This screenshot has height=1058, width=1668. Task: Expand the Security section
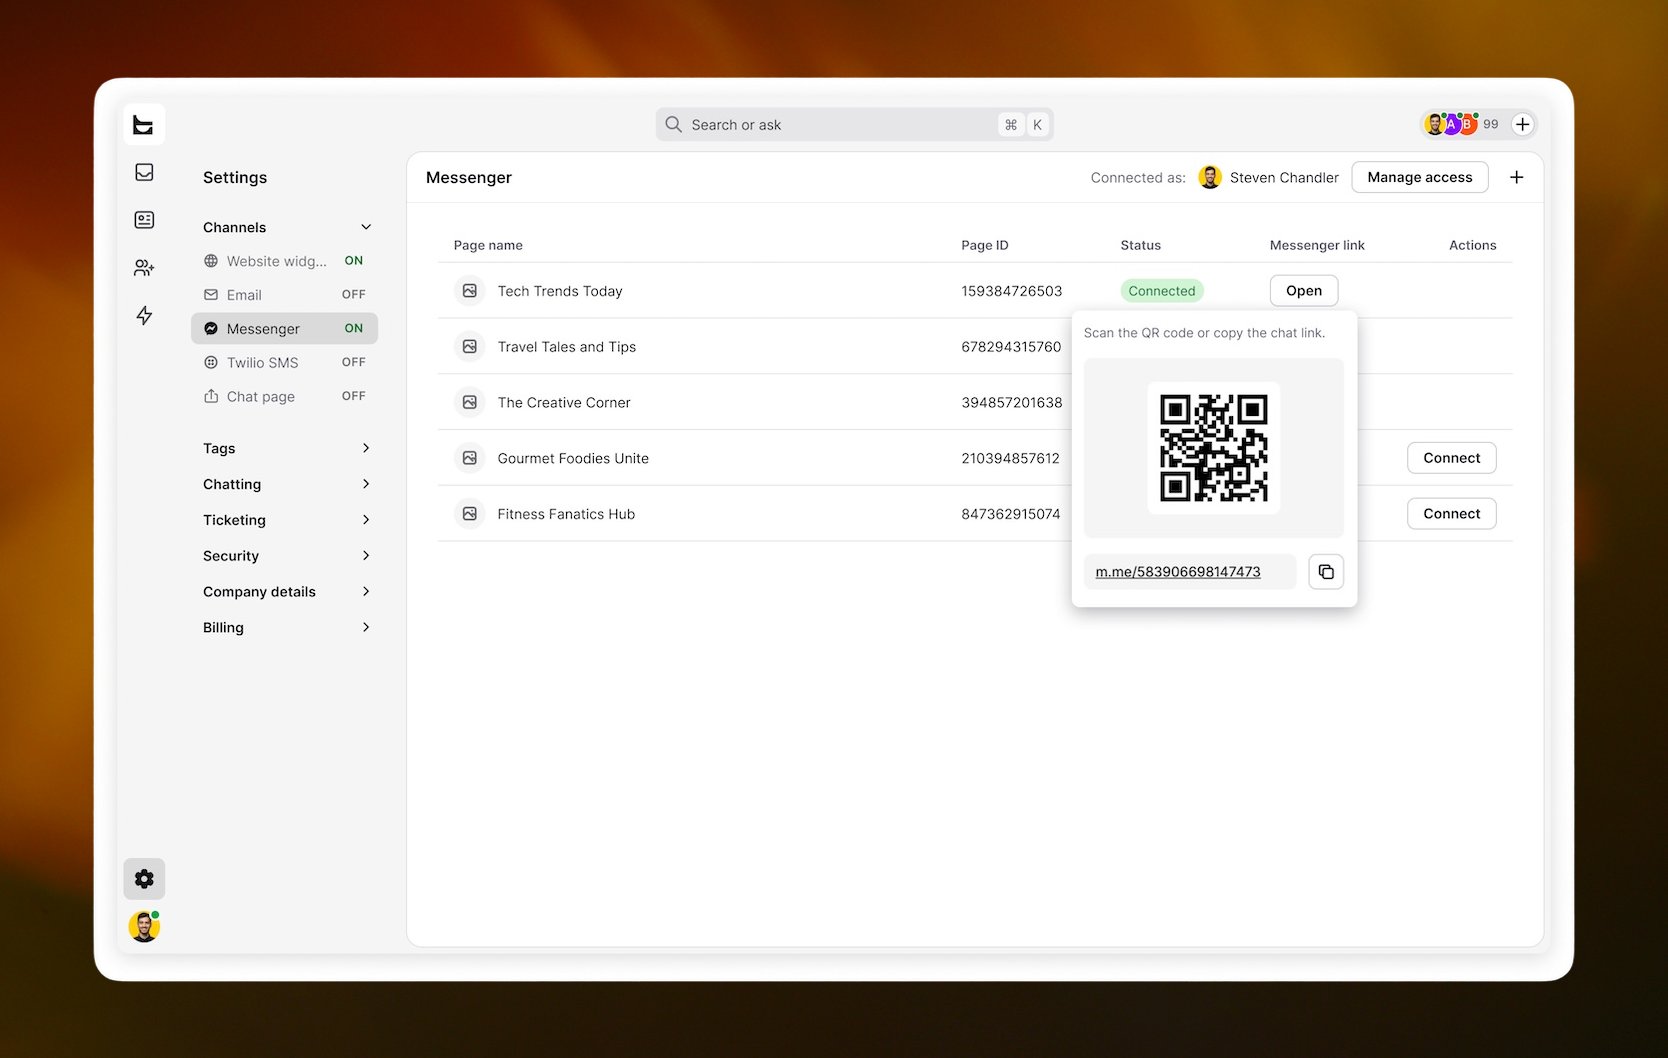coord(286,556)
